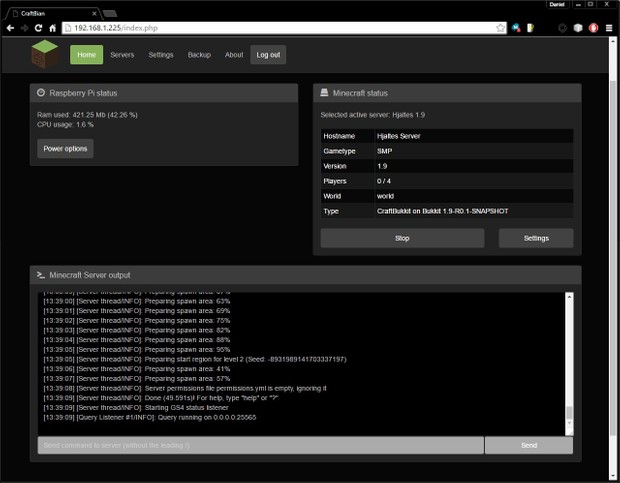Close the CraftBian browser tab
Screen dimensions: 620x483
click(95, 13)
